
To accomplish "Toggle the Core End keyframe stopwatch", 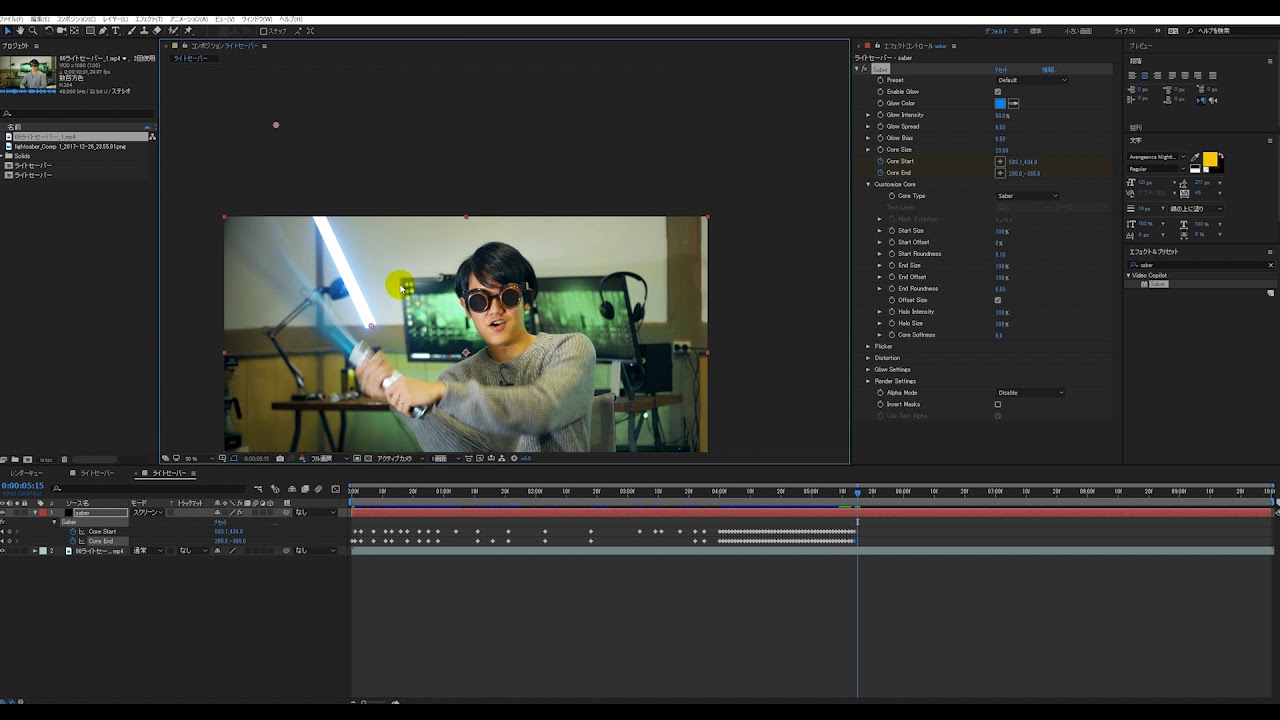I will click(72, 541).
